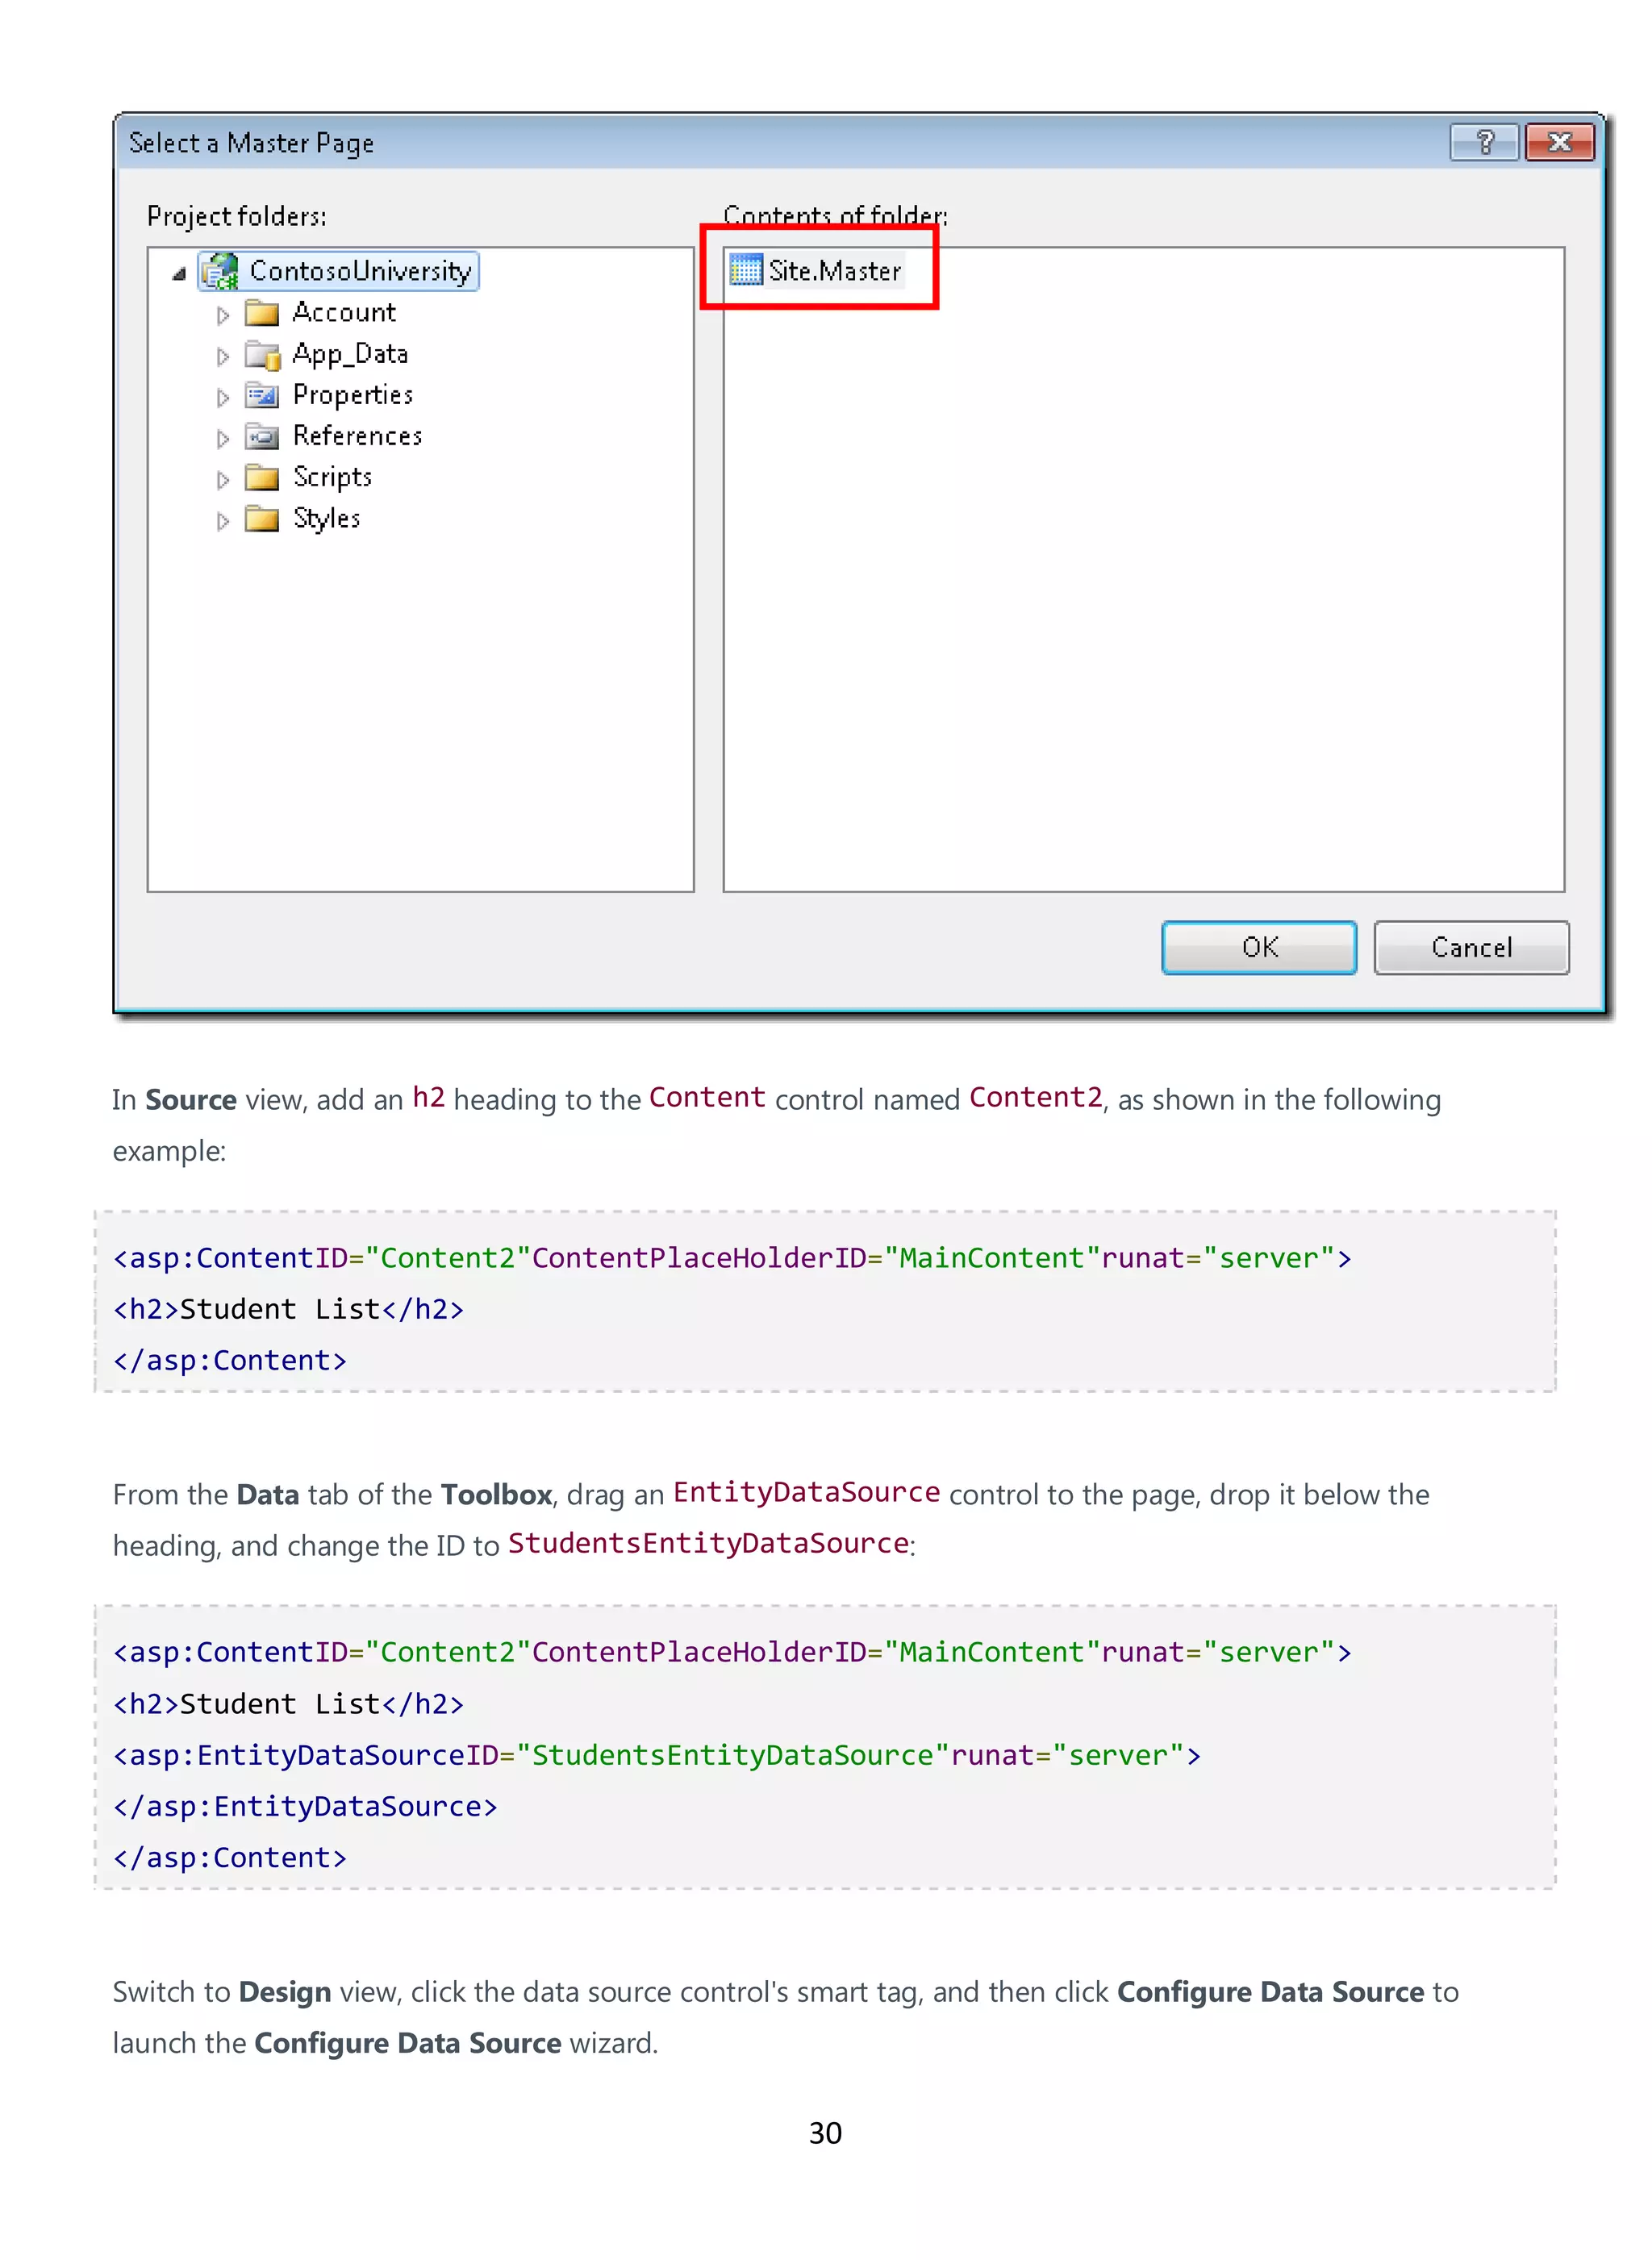Confirm with the OK button
This screenshot has height=2260, width=1652.
point(1259,947)
